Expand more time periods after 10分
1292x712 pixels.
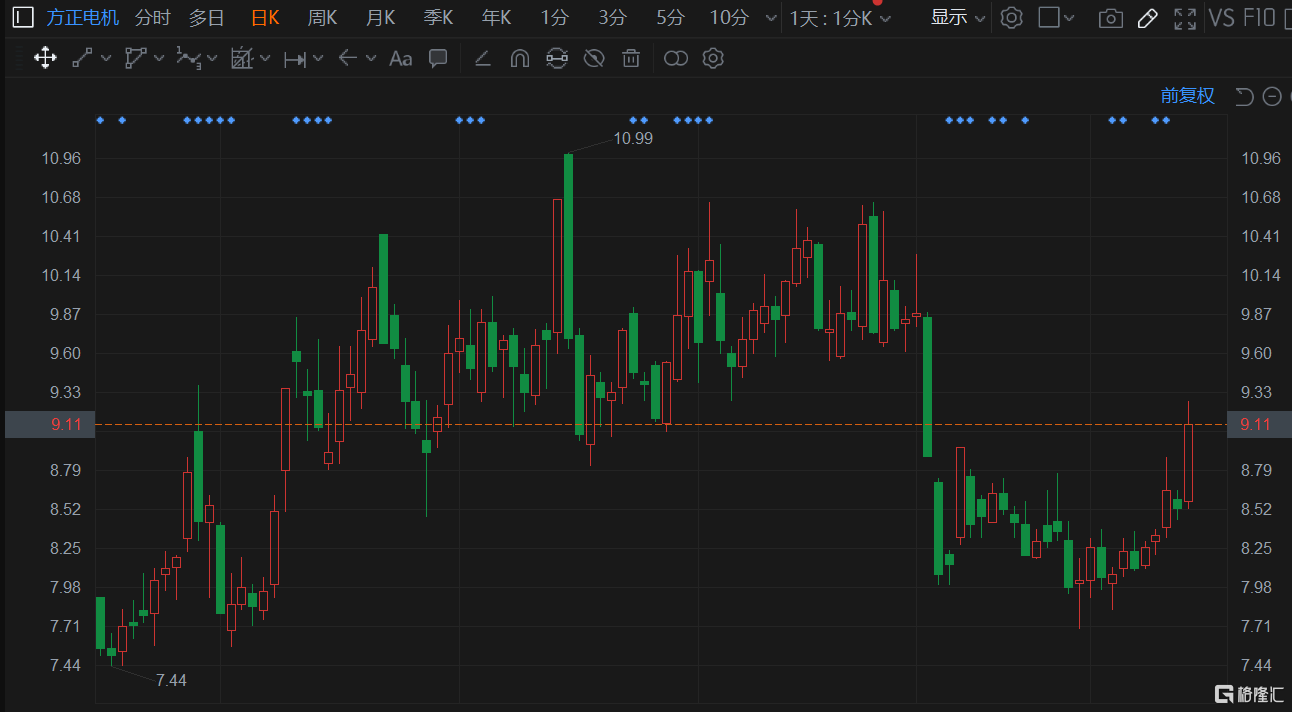pos(770,18)
